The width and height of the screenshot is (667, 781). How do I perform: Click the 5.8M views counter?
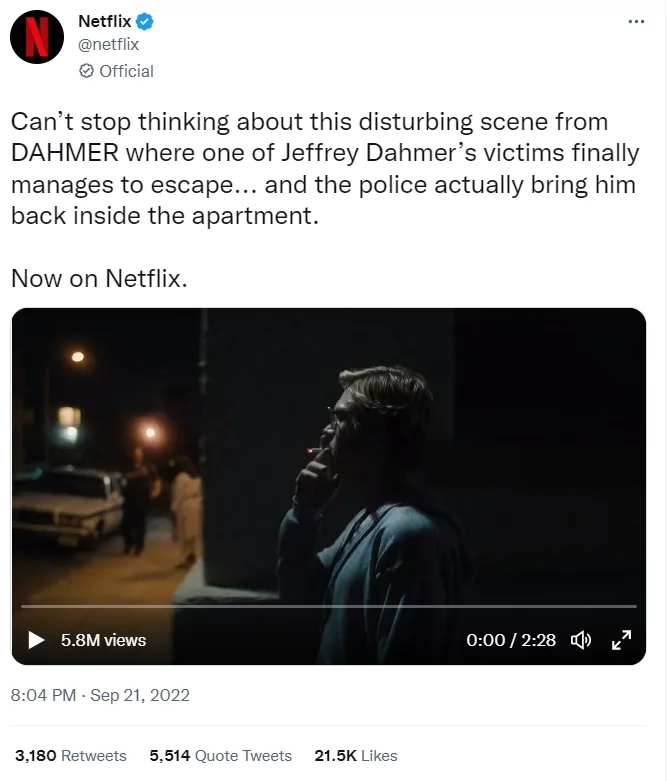coord(103,640)
